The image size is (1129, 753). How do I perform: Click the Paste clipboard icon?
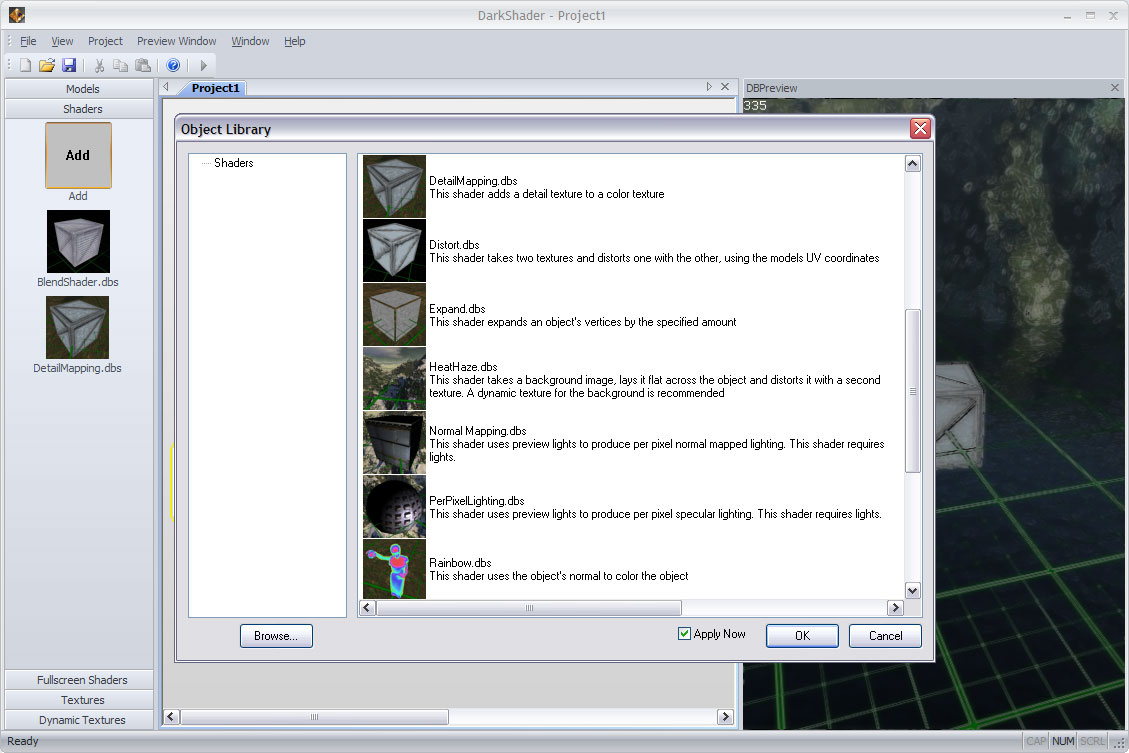(143, 65)
